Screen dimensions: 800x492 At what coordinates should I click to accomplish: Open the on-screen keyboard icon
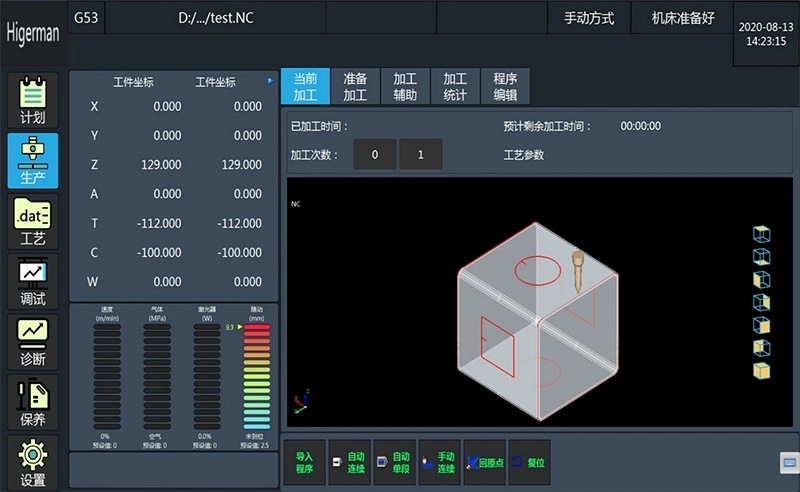point(788,462)
